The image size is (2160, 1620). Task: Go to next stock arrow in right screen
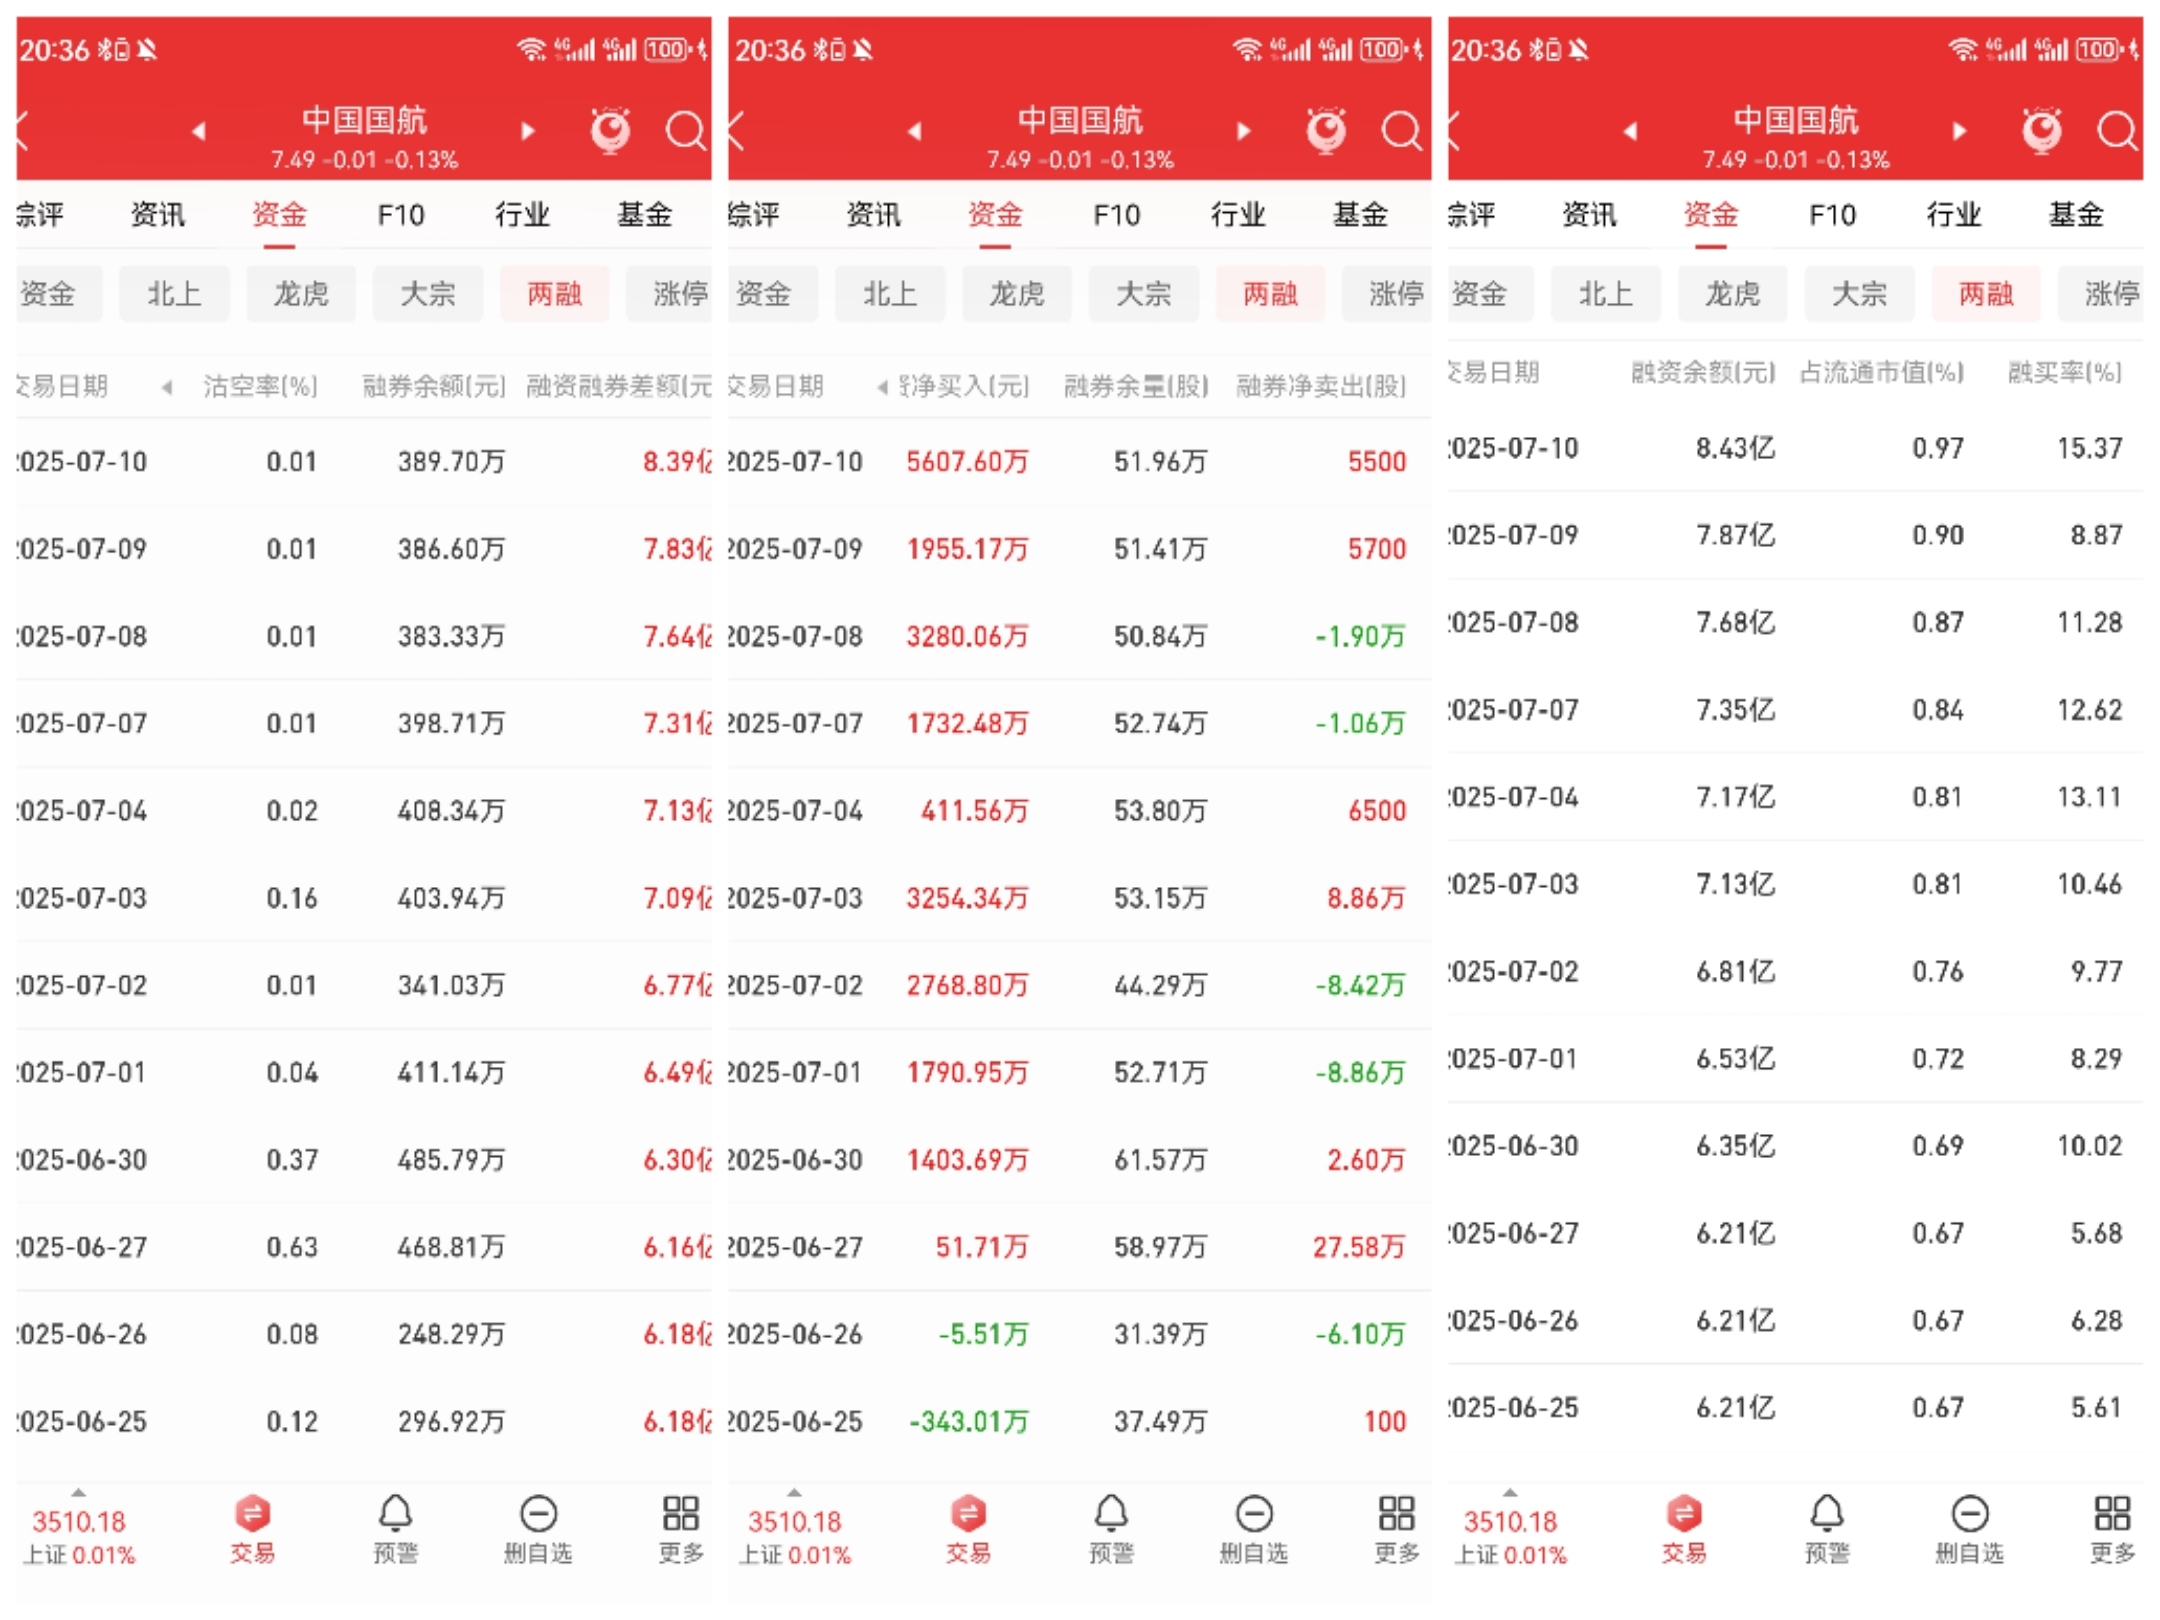1960,131
